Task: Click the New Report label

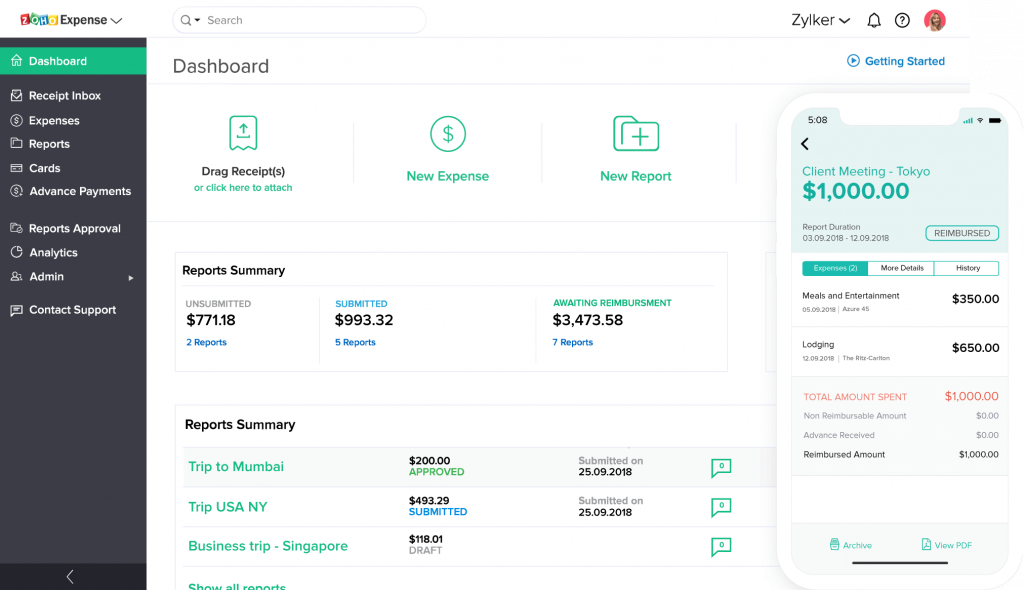Action: click(635, 176)
